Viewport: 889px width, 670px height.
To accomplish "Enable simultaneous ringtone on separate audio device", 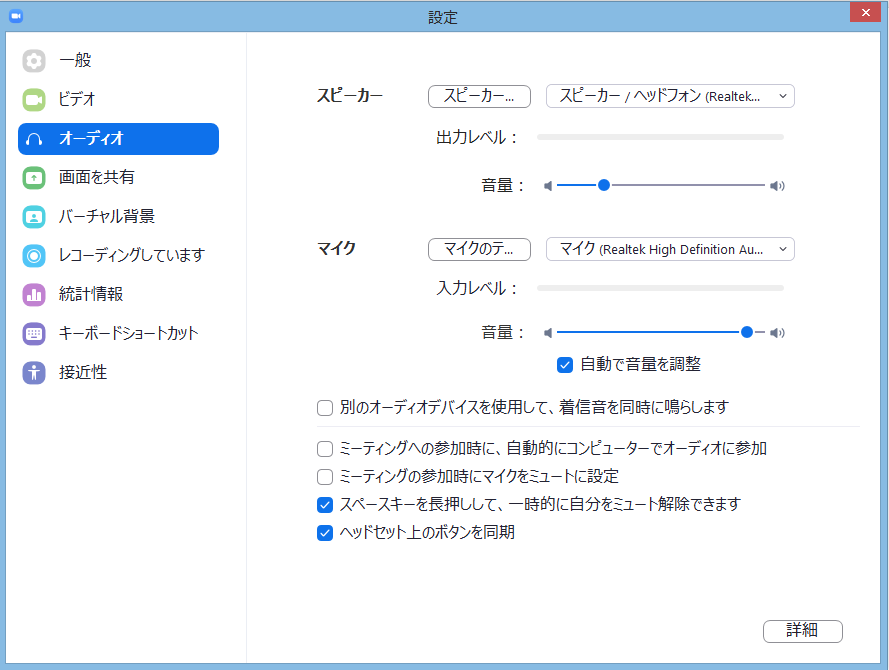I will point(325,408).
